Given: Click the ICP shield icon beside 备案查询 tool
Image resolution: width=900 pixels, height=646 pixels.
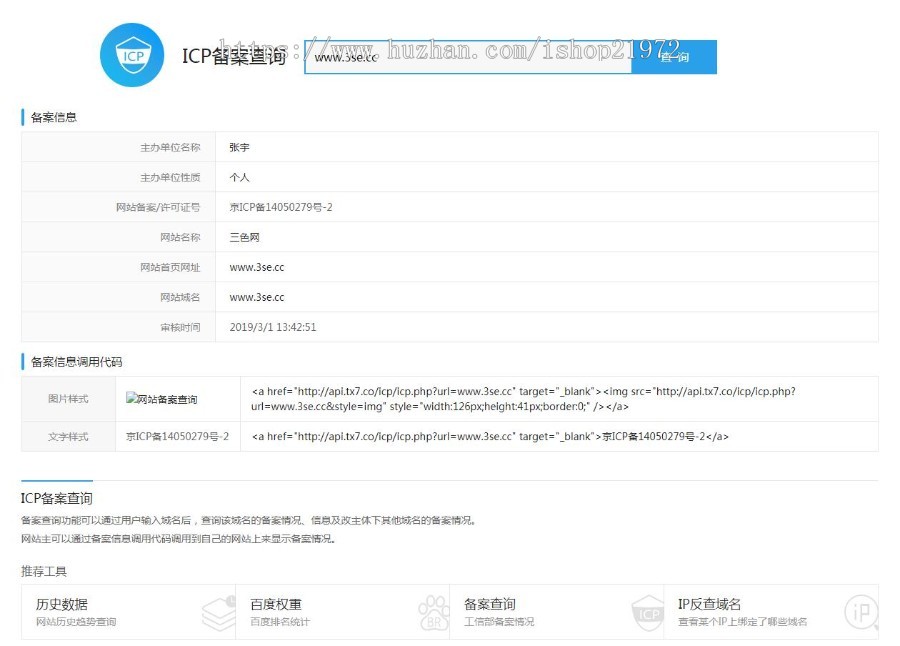Looking at the screenshot, I should [x=647, y=611].
